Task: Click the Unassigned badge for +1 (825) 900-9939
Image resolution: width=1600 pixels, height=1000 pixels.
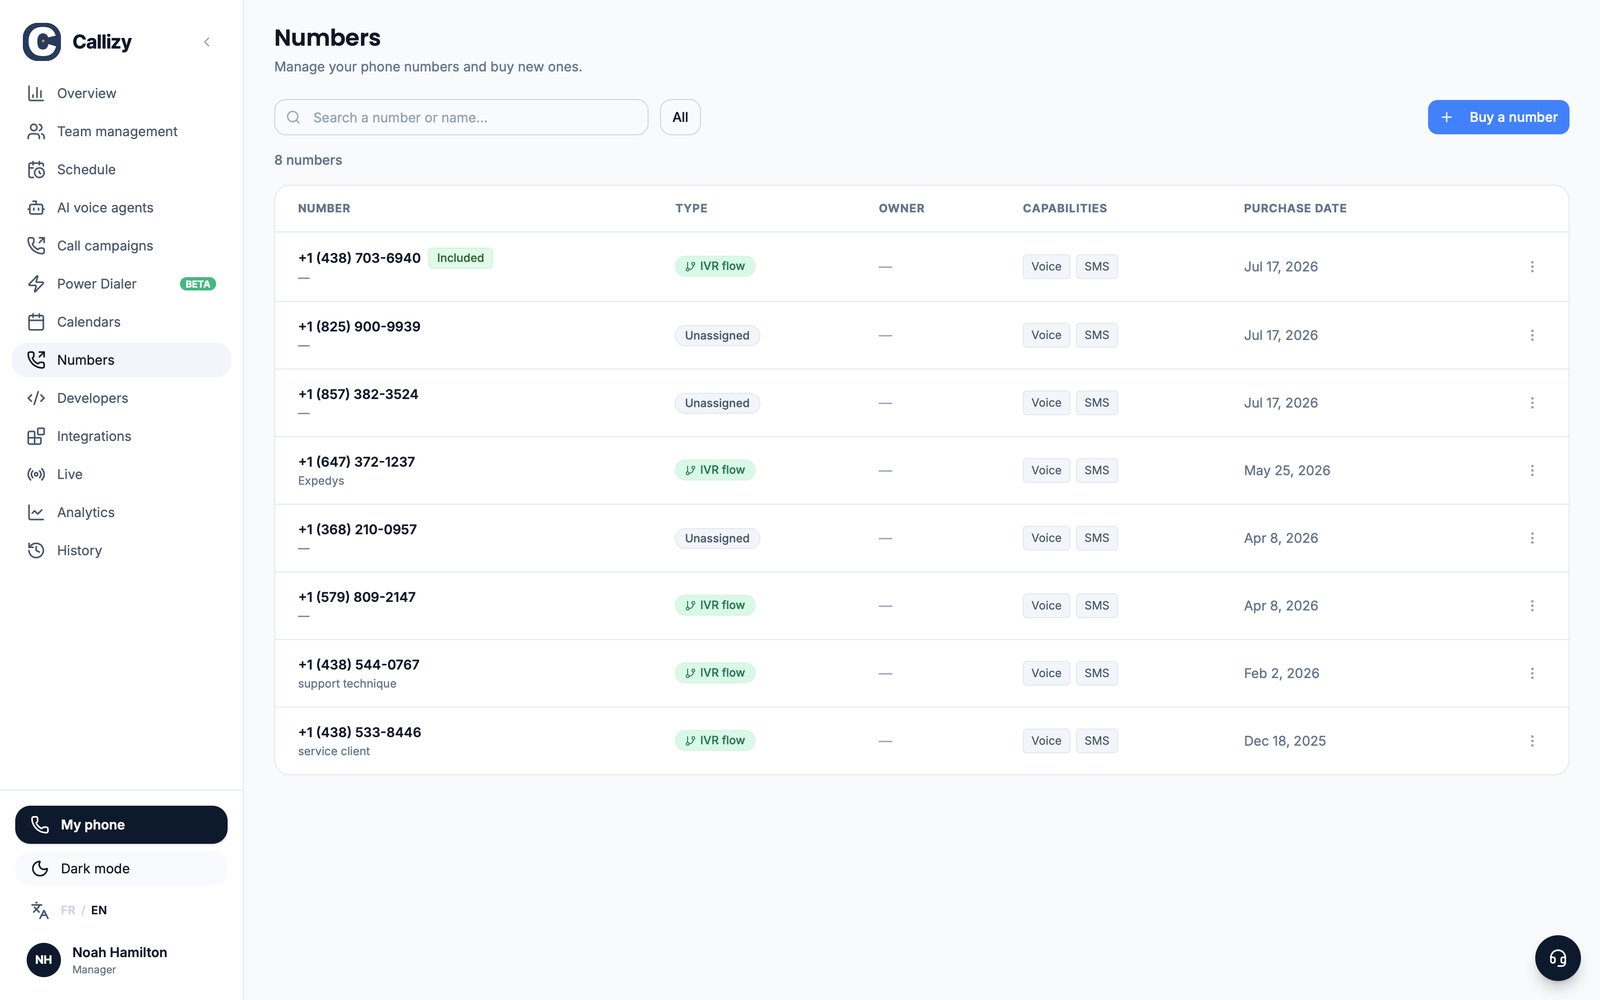Action: pyautogui.click(x=717, y=336)
